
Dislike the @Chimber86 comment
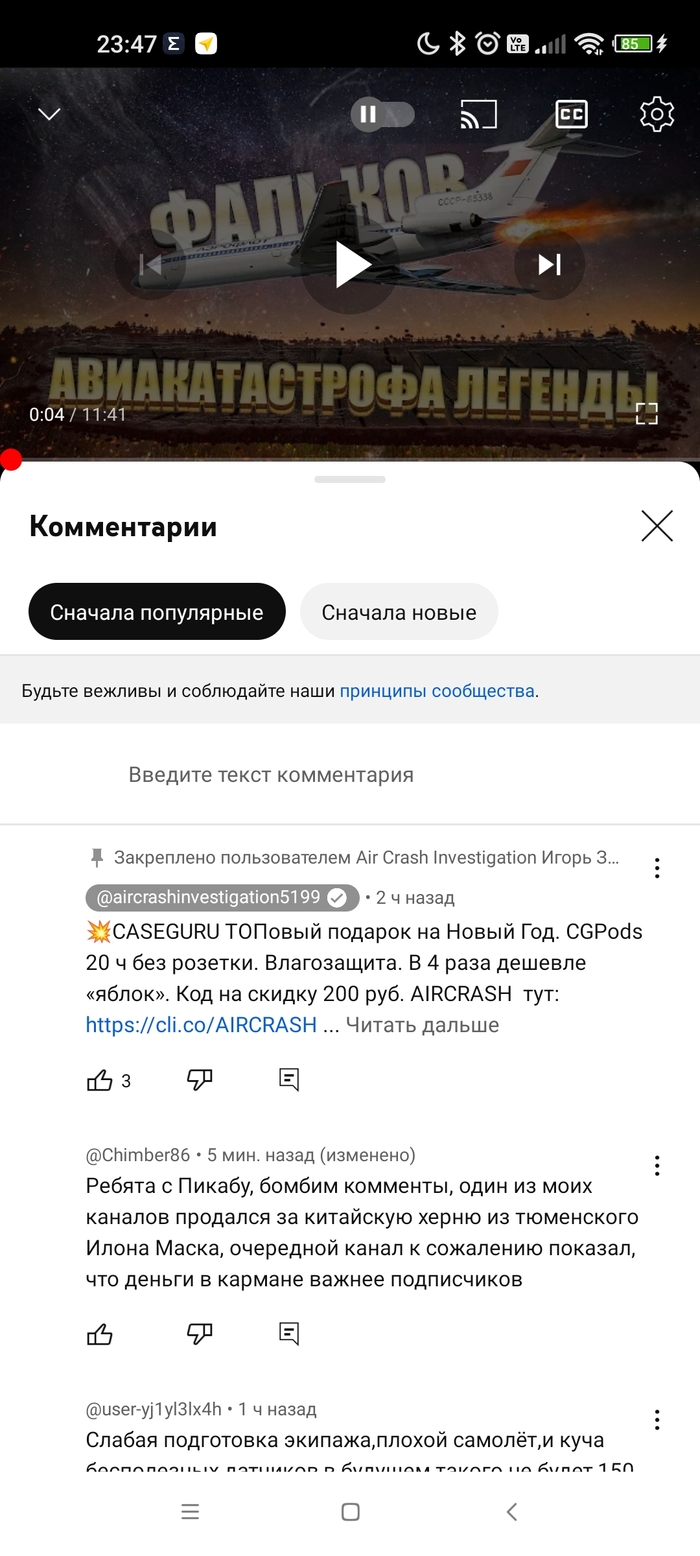coord(200,1334)
